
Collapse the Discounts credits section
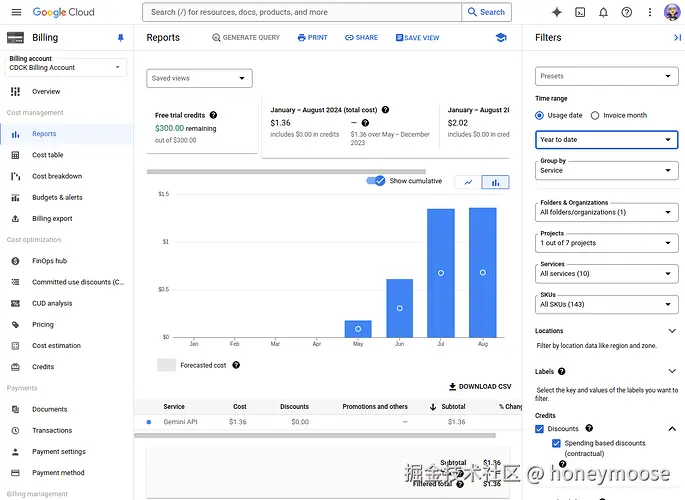point(672,429)
